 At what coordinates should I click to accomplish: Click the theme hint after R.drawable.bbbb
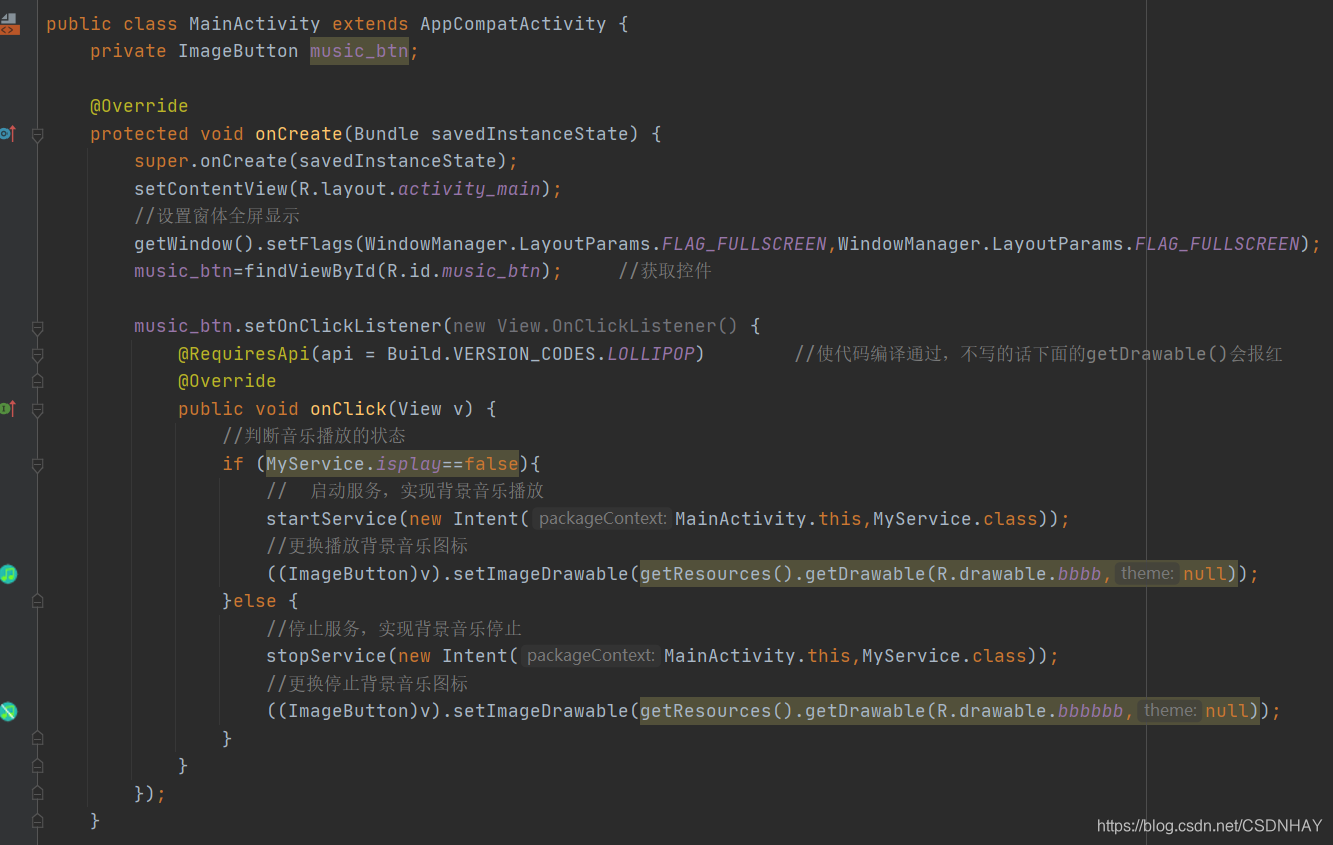[1147, 574]
